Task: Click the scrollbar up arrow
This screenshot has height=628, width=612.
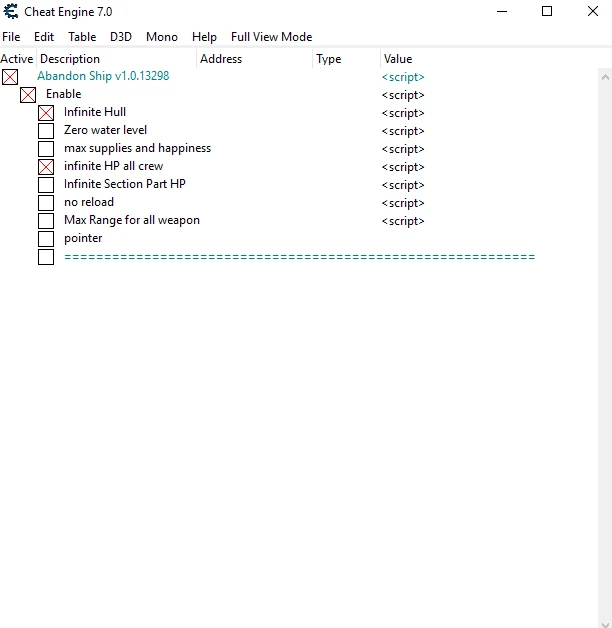Action: (x=605, y=77)
